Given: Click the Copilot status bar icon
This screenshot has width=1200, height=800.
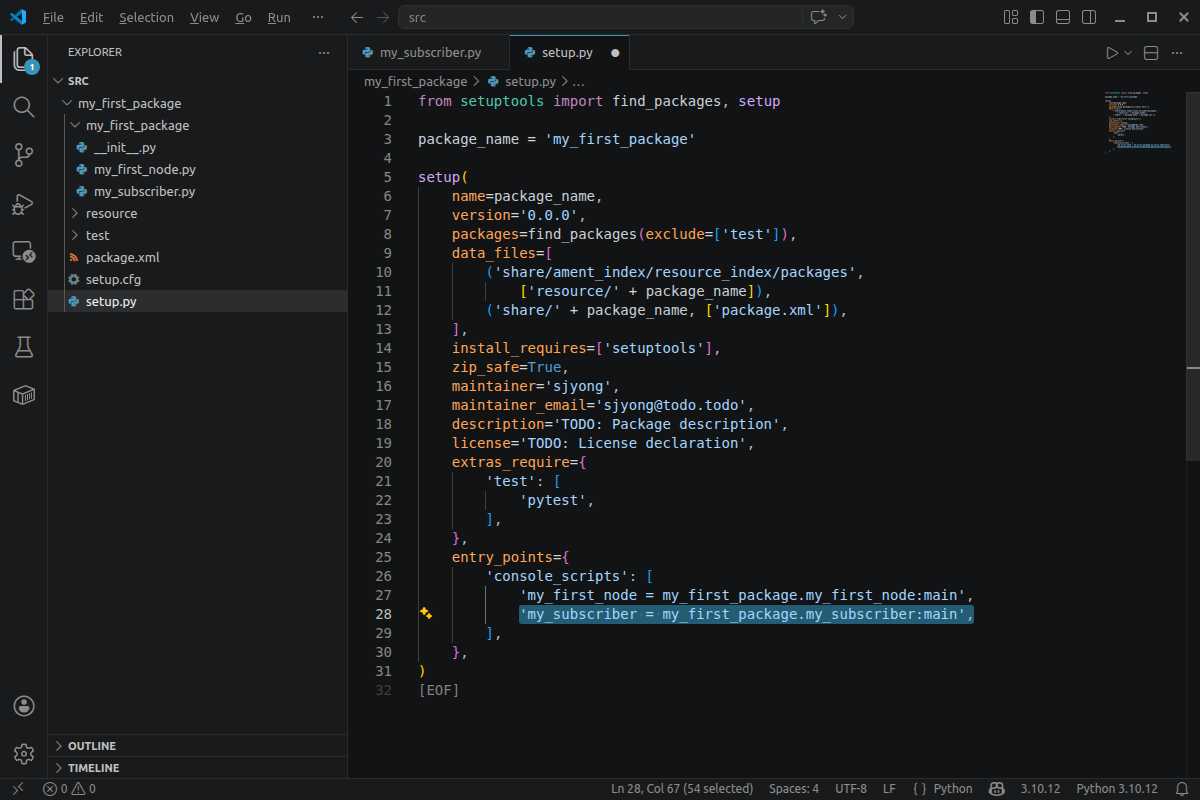Looking at the screenshot, I should coord(996,788).
